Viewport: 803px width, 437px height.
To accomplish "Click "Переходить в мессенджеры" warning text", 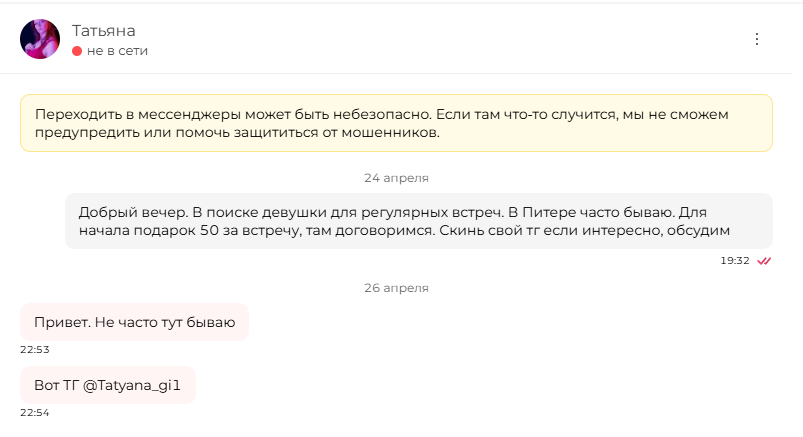I will pos(136,115).
